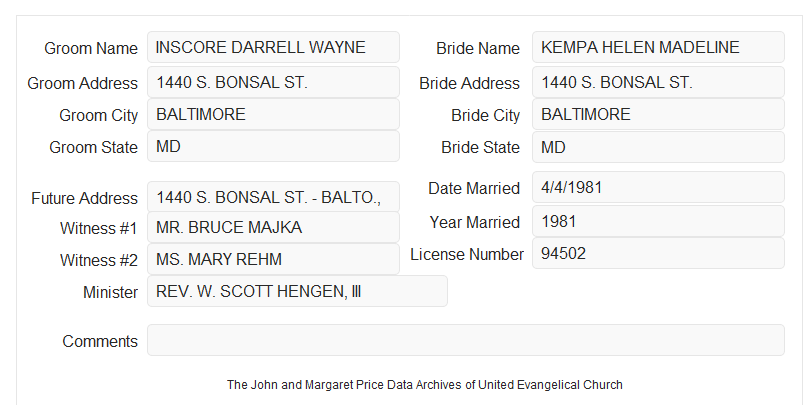Viewport: 805px width, 405px height.
Task: Focus the Groom Address field
Action: tap(273, 82)
